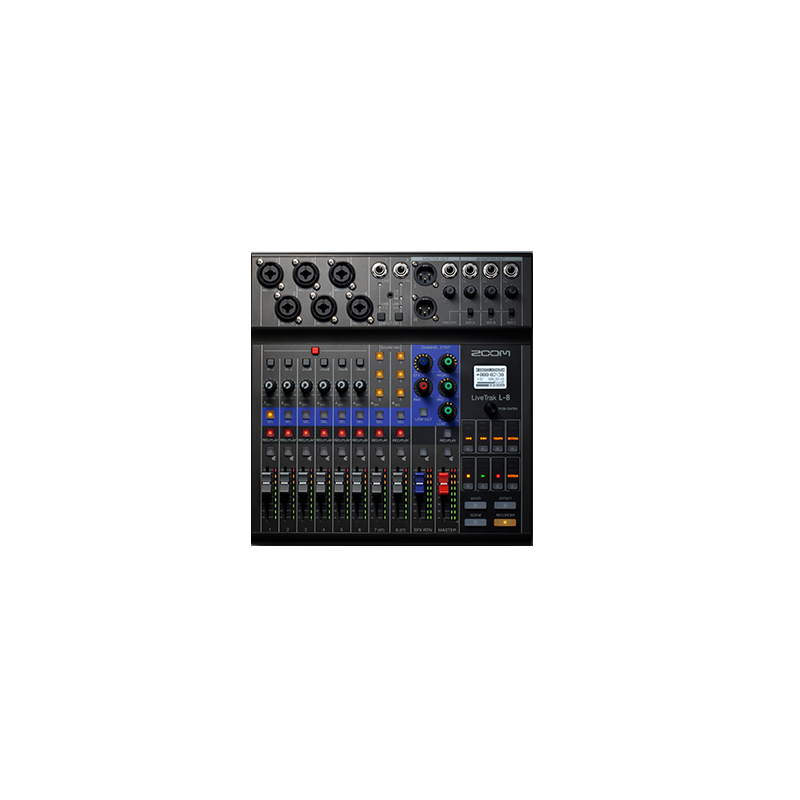Click the upper MASTER OUT XLR connector
800x800 pixels.
tap(424, 275)
